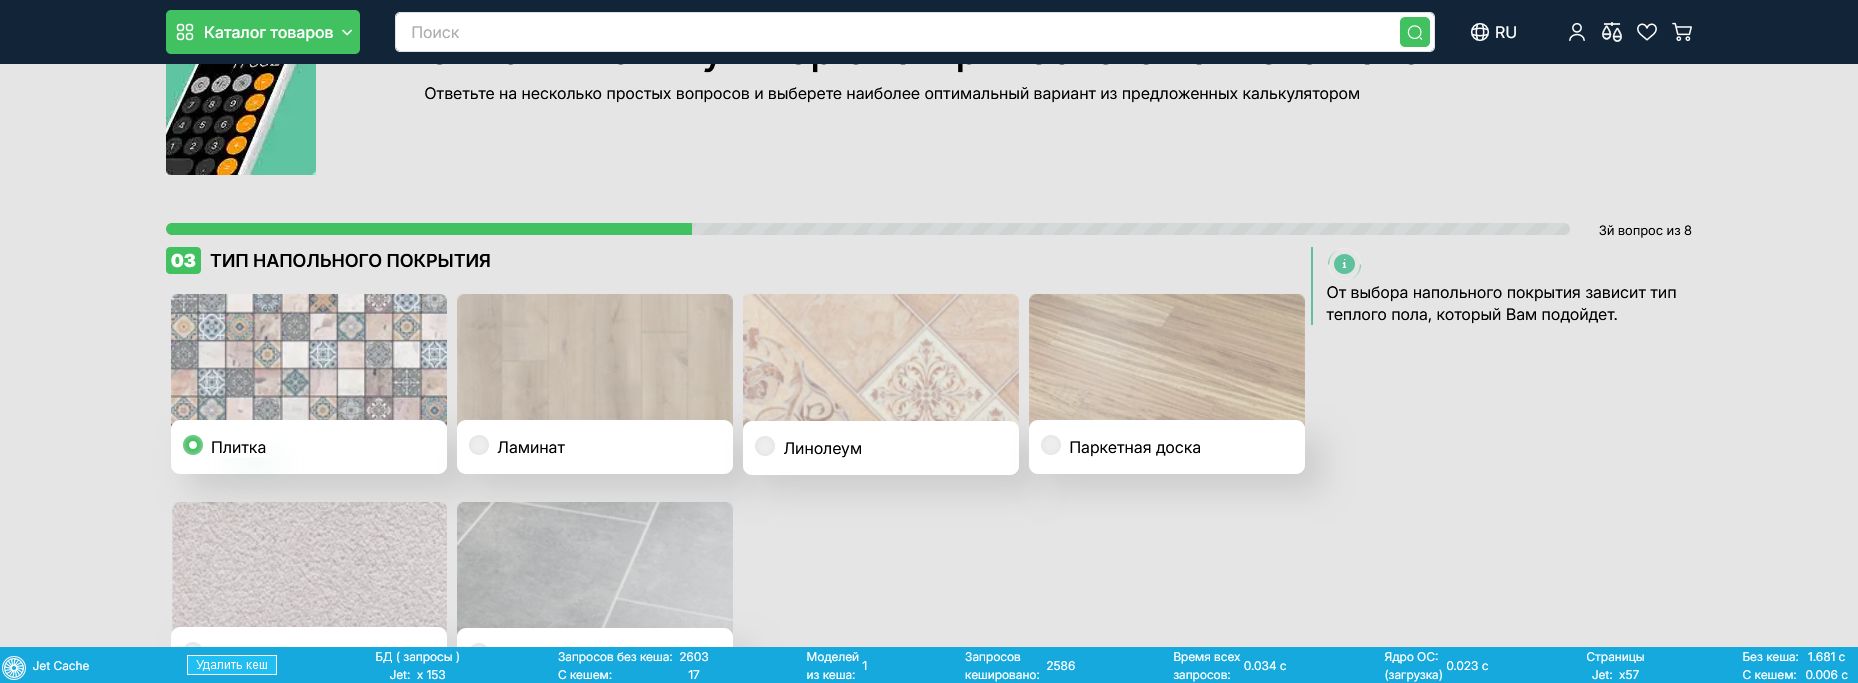Open the product comparison scales icon

pos(1611,32)
